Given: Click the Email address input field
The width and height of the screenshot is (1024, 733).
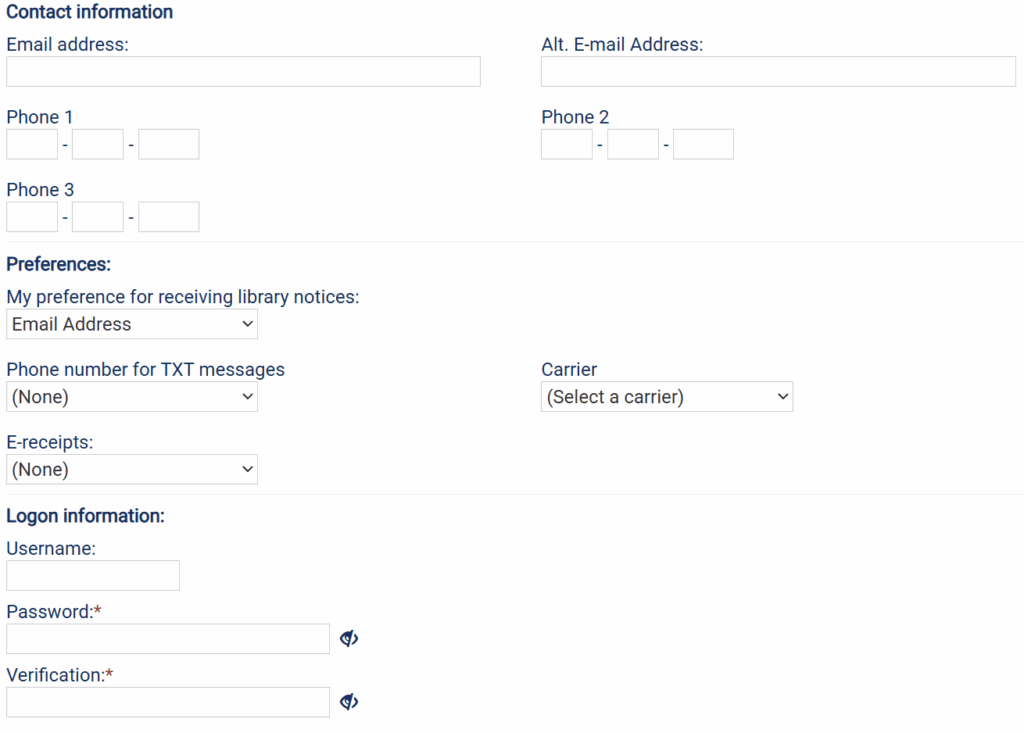Looking at the screenshot, I should click(243, 72).
